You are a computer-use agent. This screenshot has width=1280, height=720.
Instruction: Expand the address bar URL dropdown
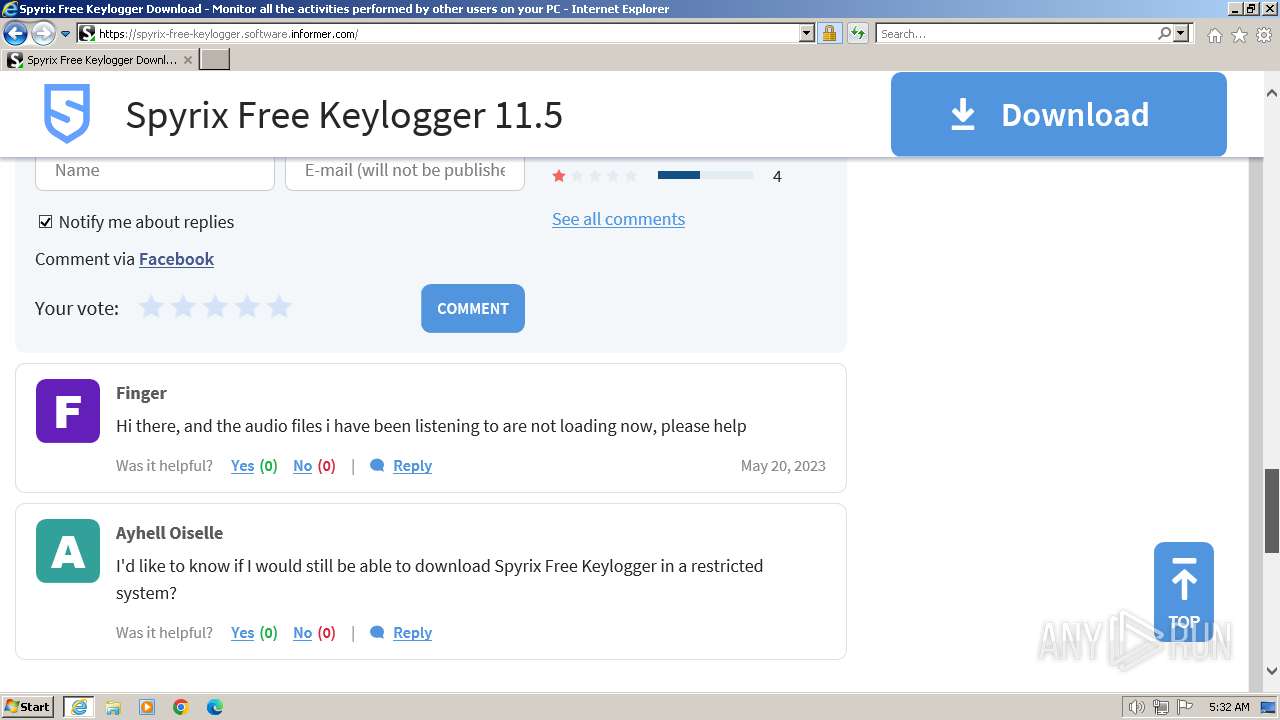click(x=807, y=33)
